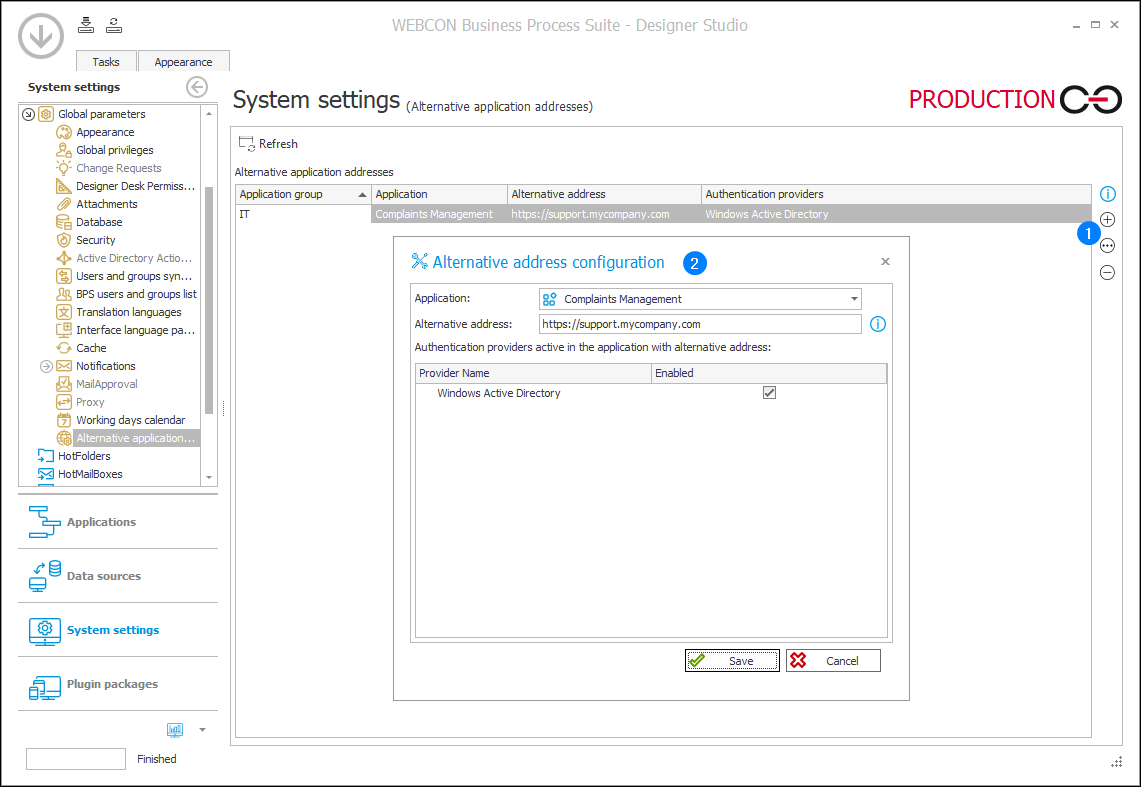
Task: Click the empty status input box at bottom left
Action: (x=76, y=759)
